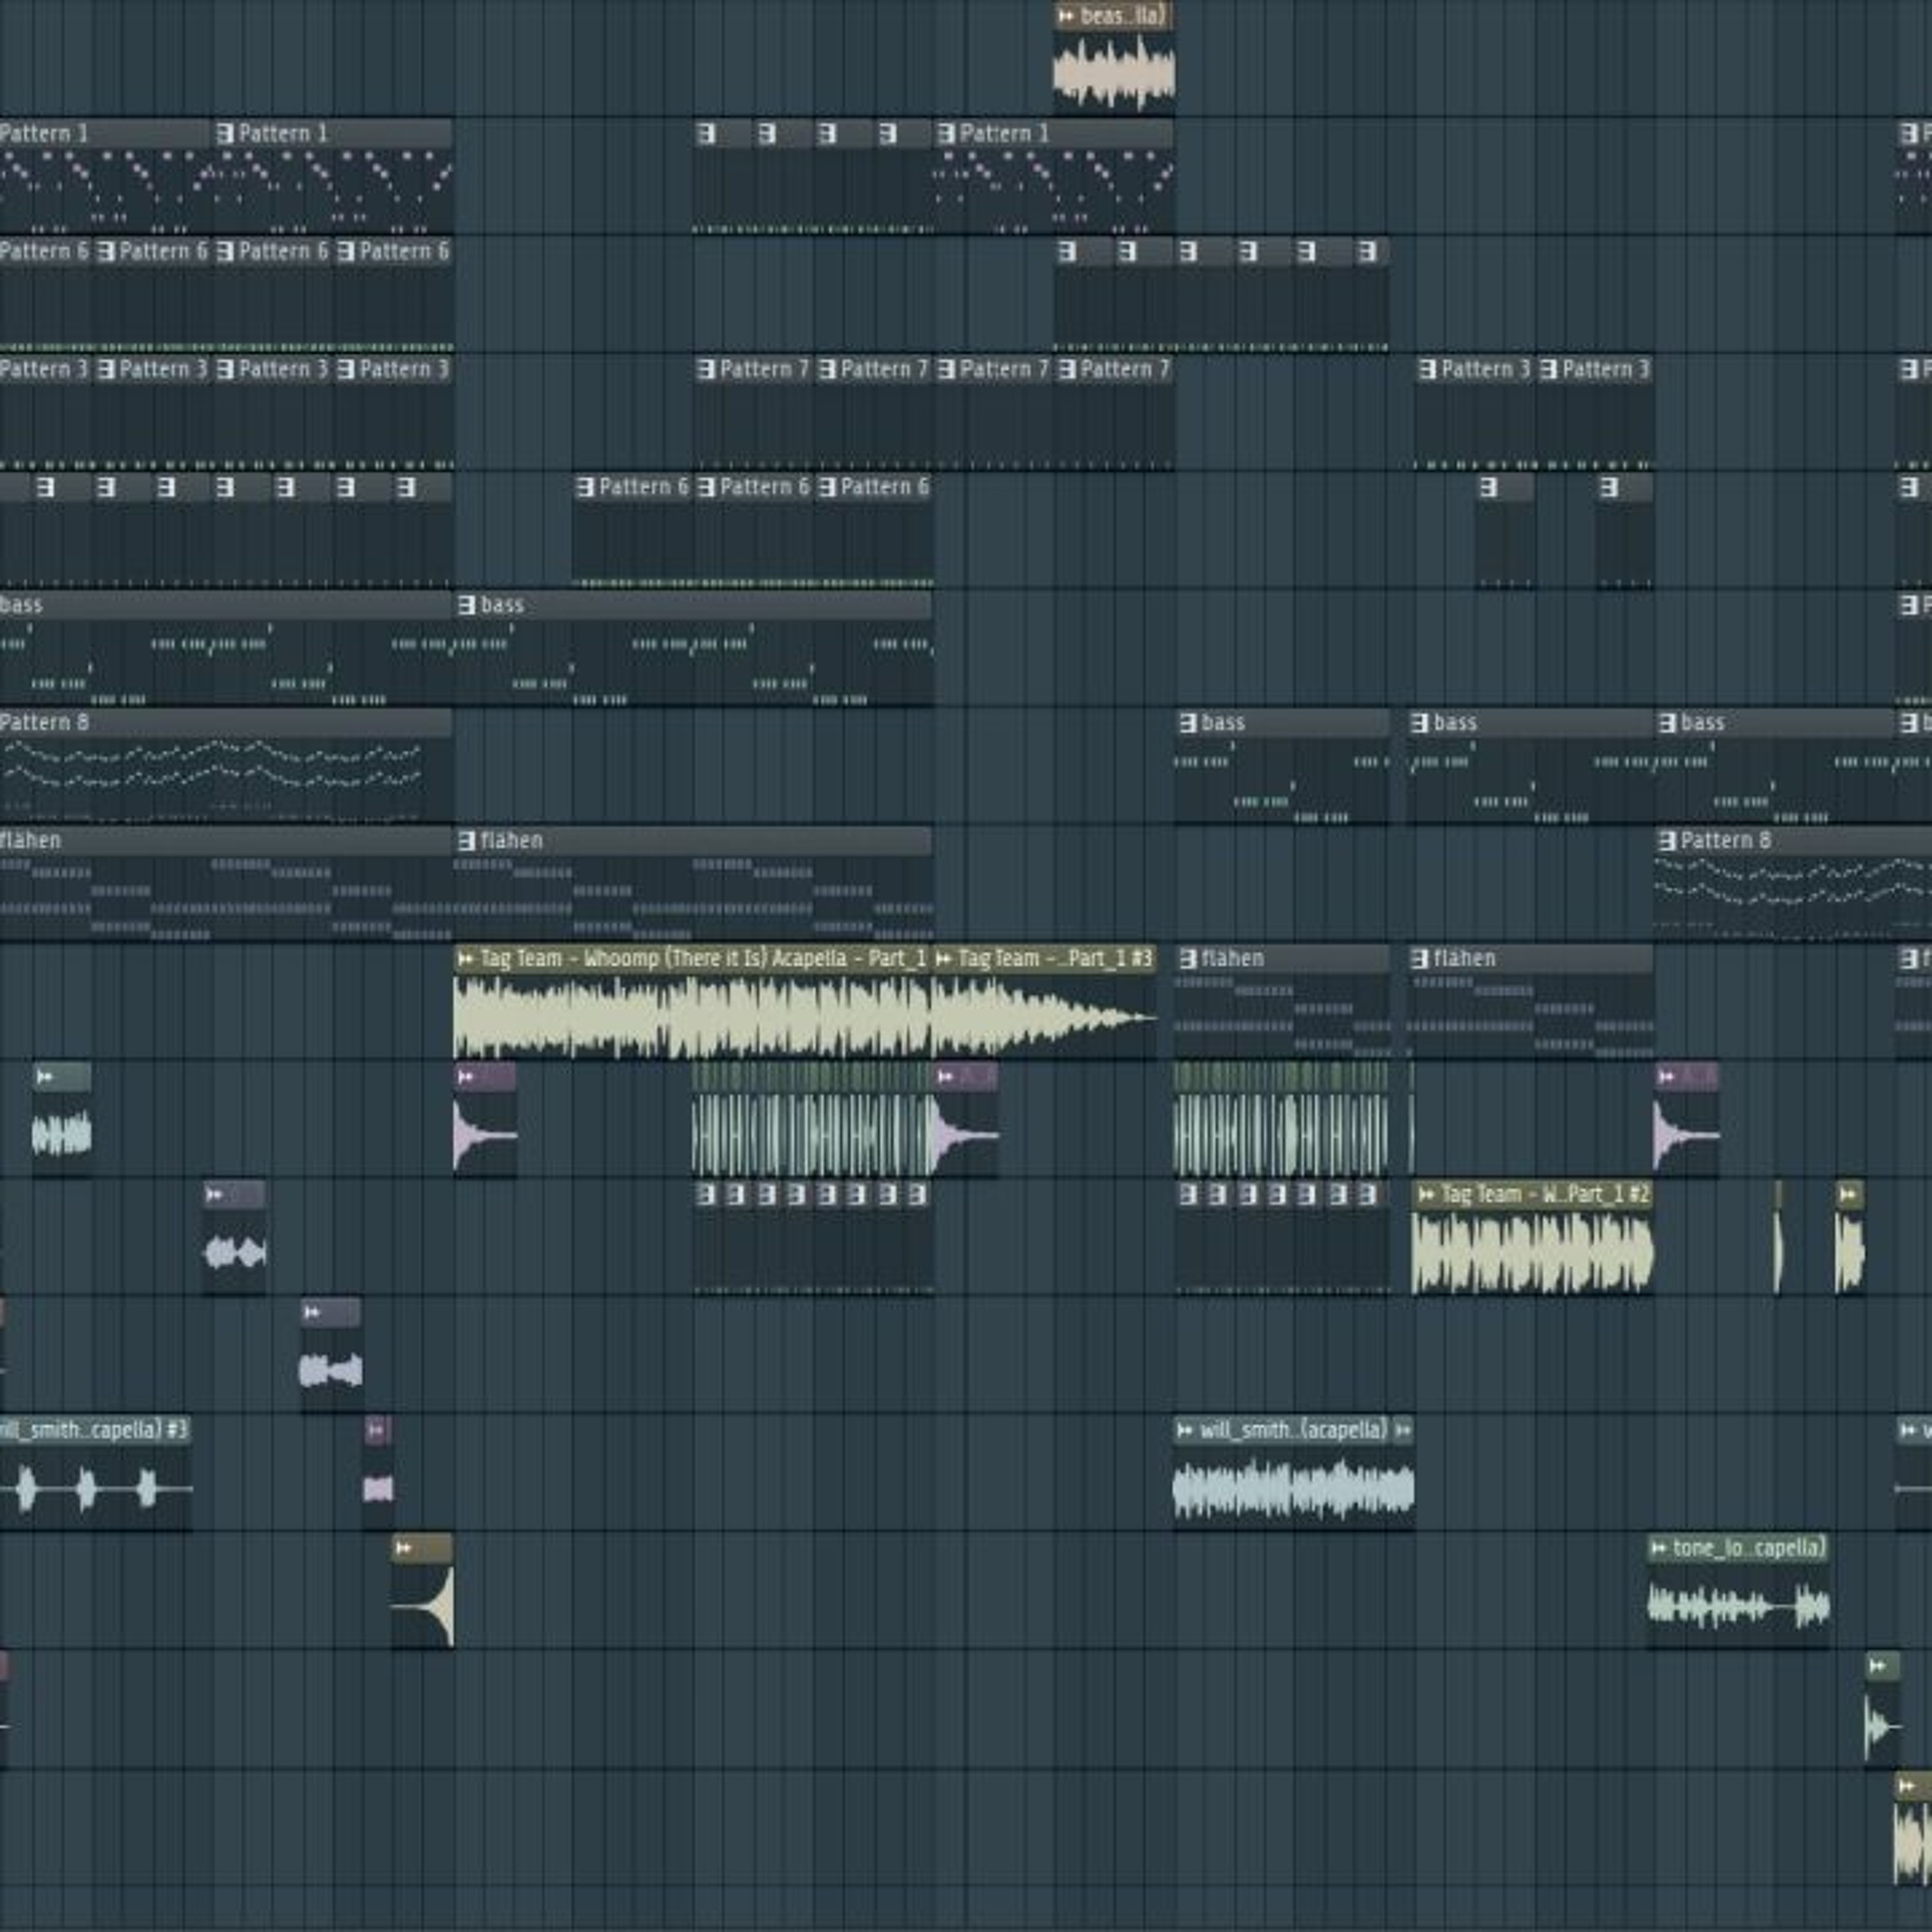Click the will_smith..(acapella) clip waveform
The width and height of the screenshot is (1932, 1932).
tap(1292, 1489)
